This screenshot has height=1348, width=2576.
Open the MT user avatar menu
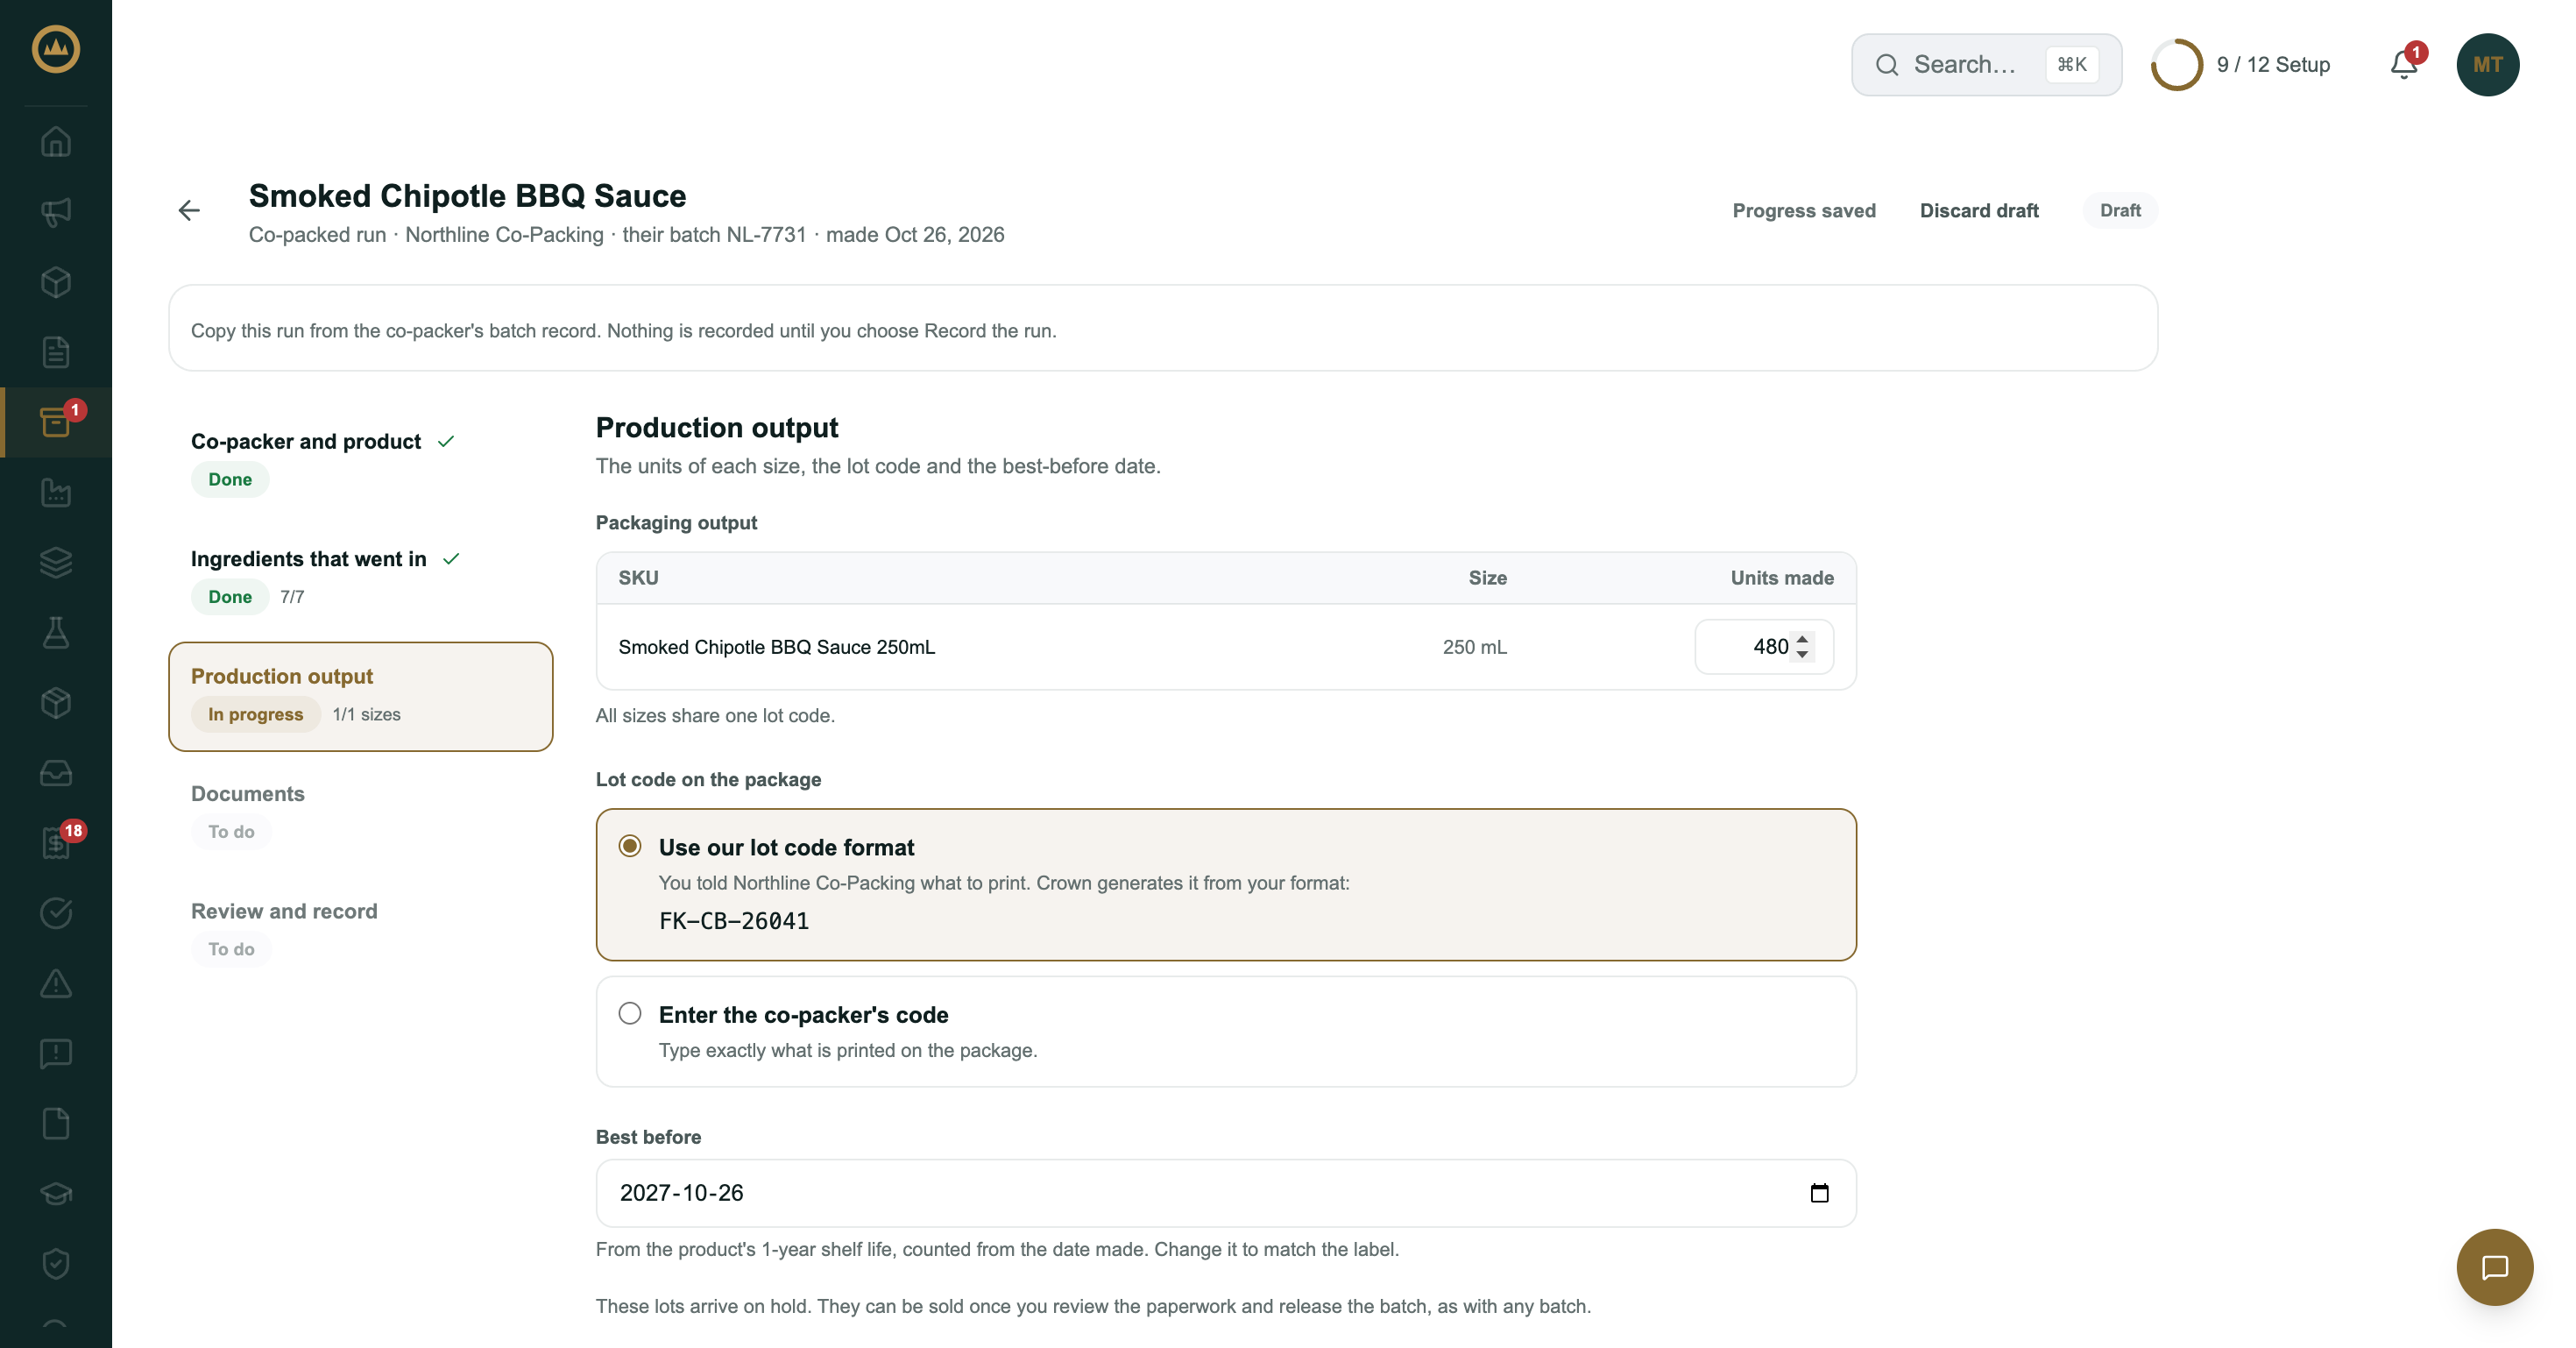(x=2487, y=65)
